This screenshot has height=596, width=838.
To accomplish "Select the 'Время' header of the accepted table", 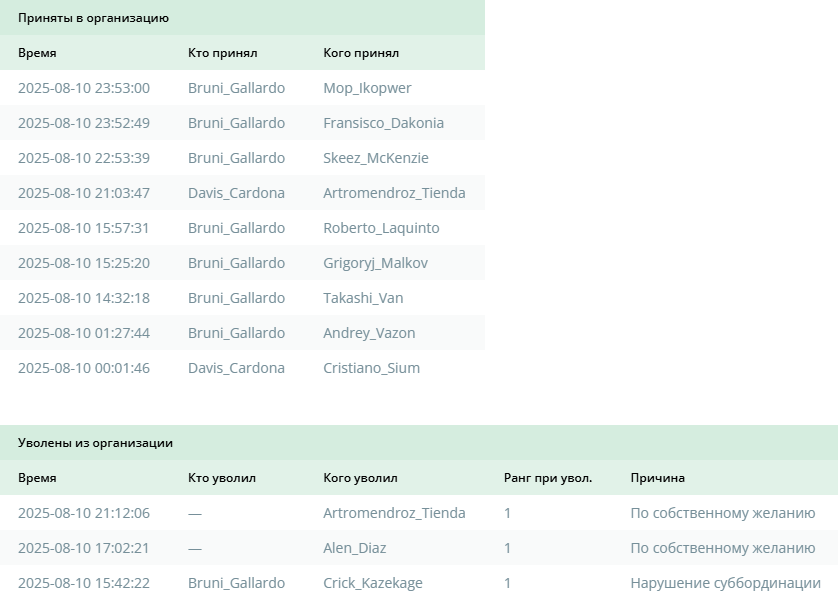I will [37, 53].
